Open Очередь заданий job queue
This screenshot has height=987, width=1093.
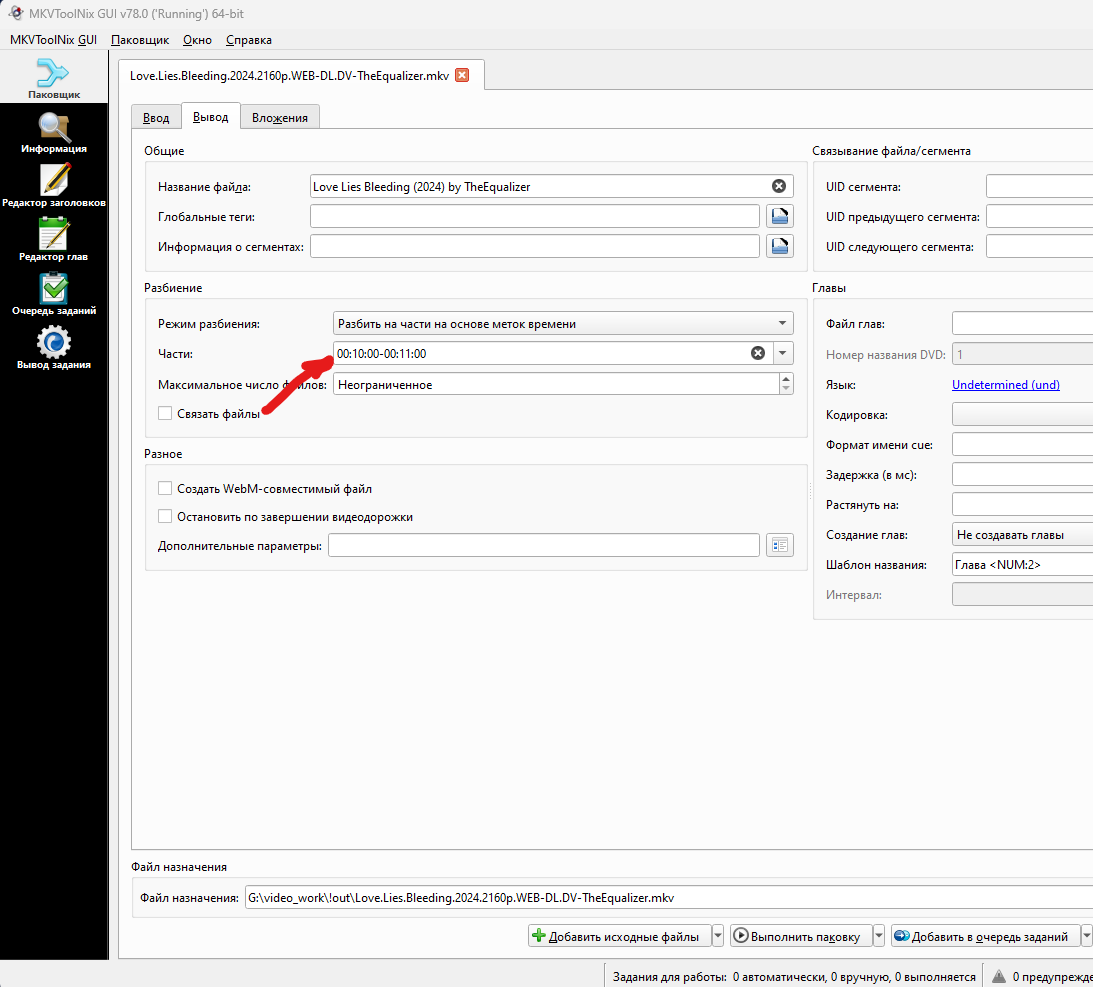[x=53, y=295]
